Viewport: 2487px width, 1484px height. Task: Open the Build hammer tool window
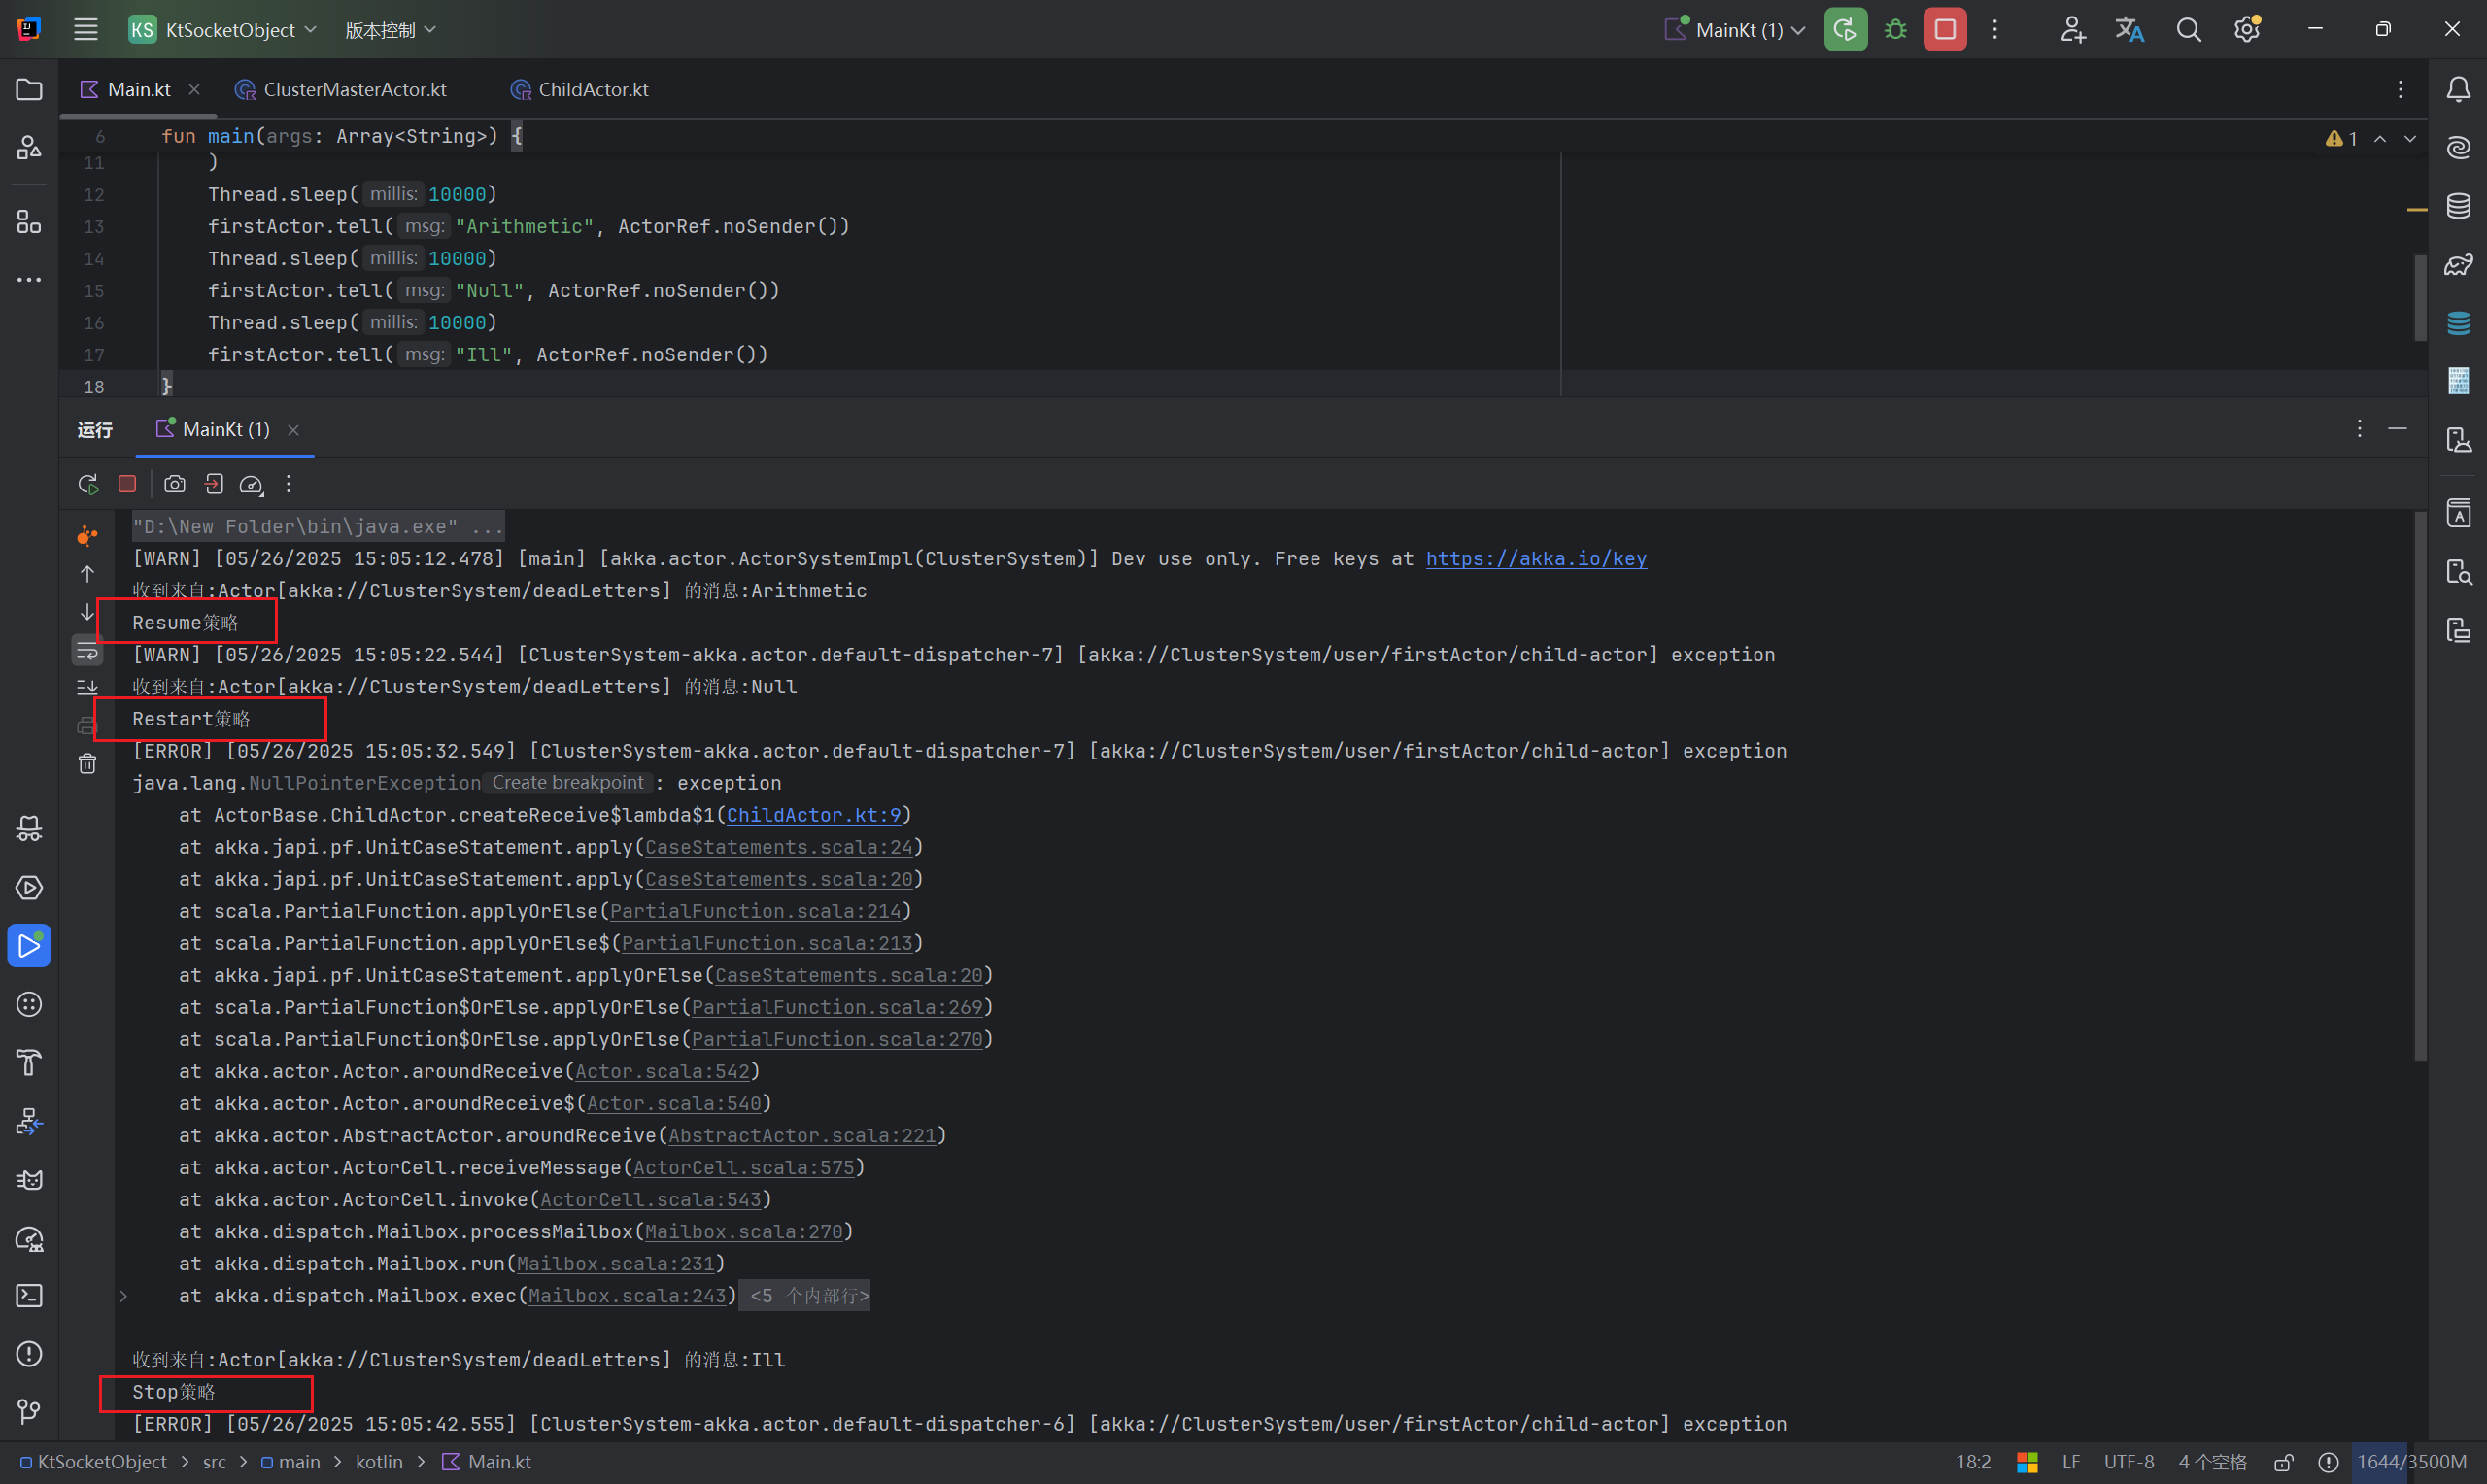click(29, 1063)
